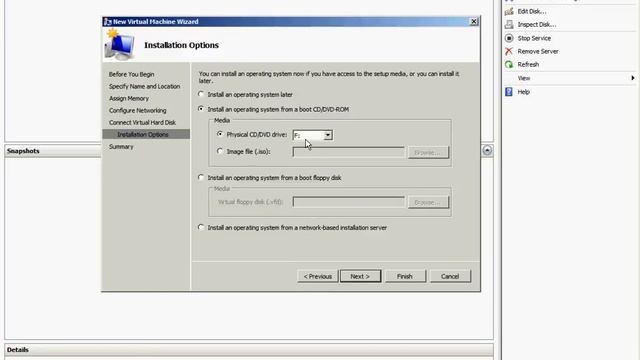Image resolution: width=640 pixels, height=360 pixels.
Task: Click Browse button for virtual floppy disk
Action: coord(428,202)
